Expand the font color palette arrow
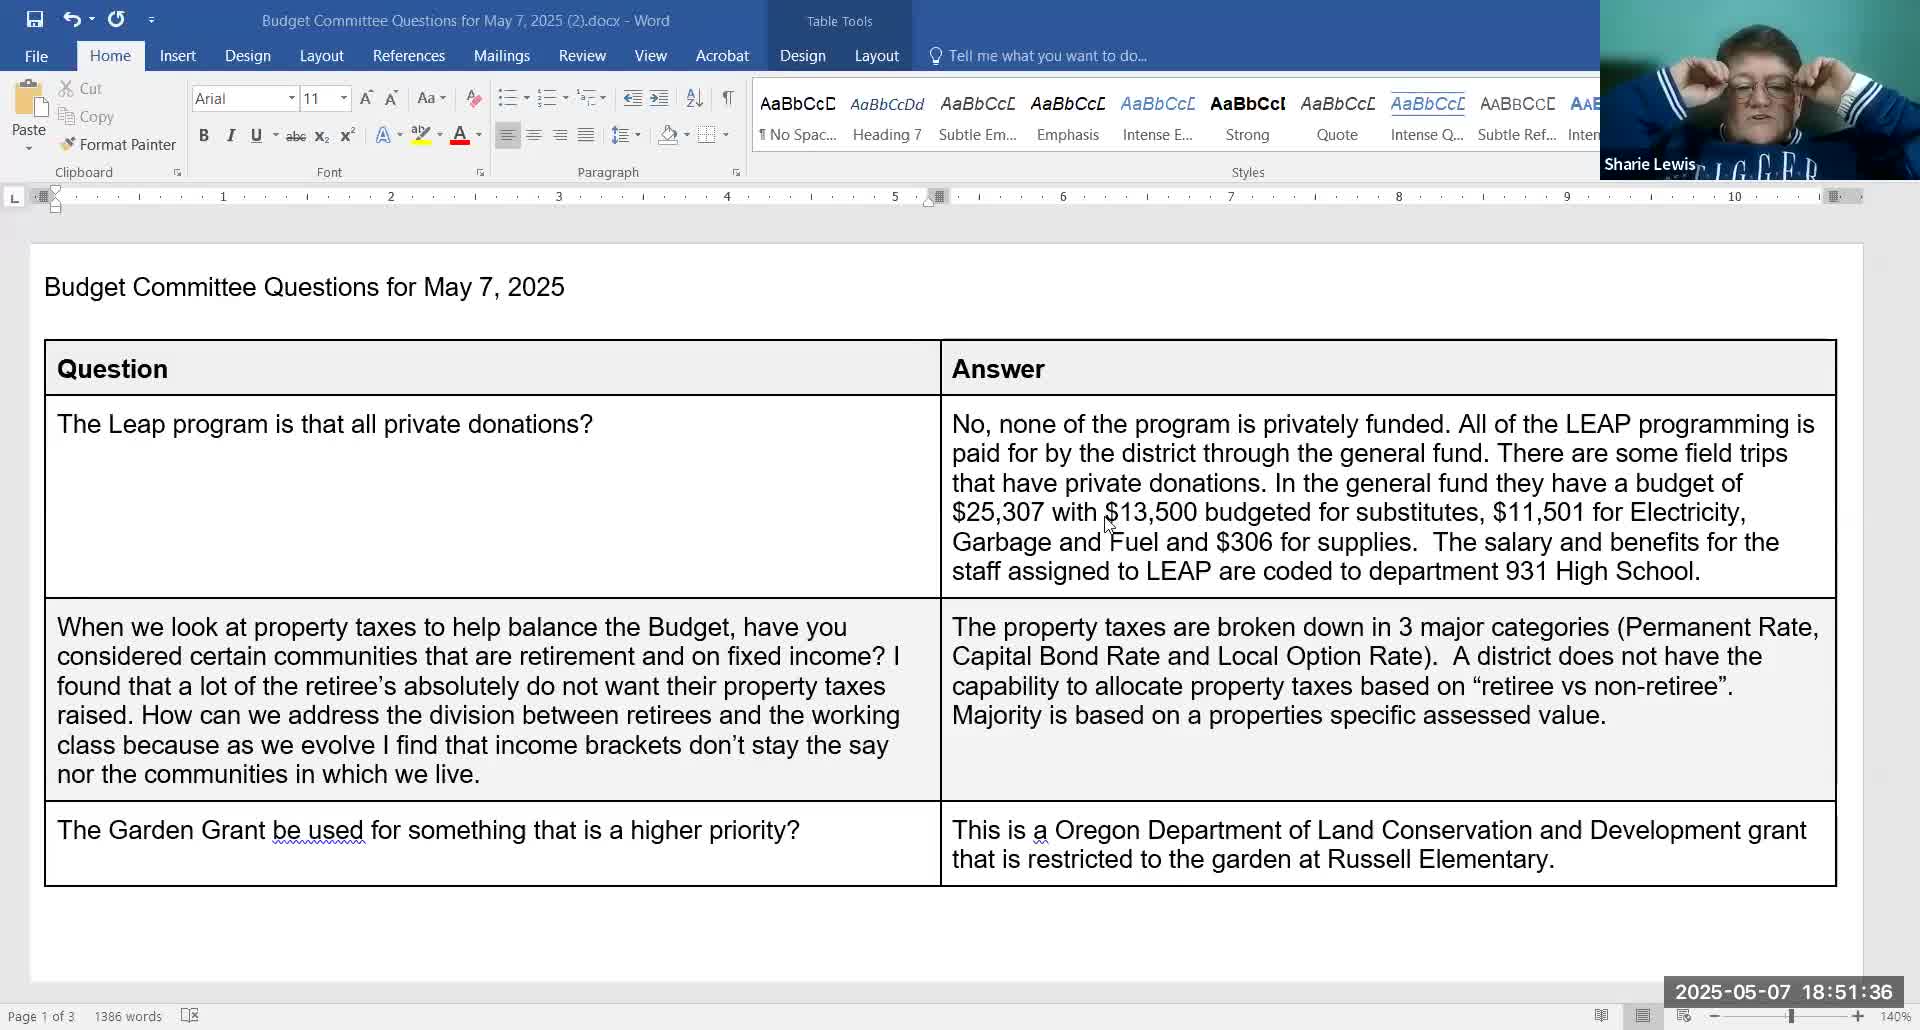This screenshot has width=1920, height=1030. point(479,136)
